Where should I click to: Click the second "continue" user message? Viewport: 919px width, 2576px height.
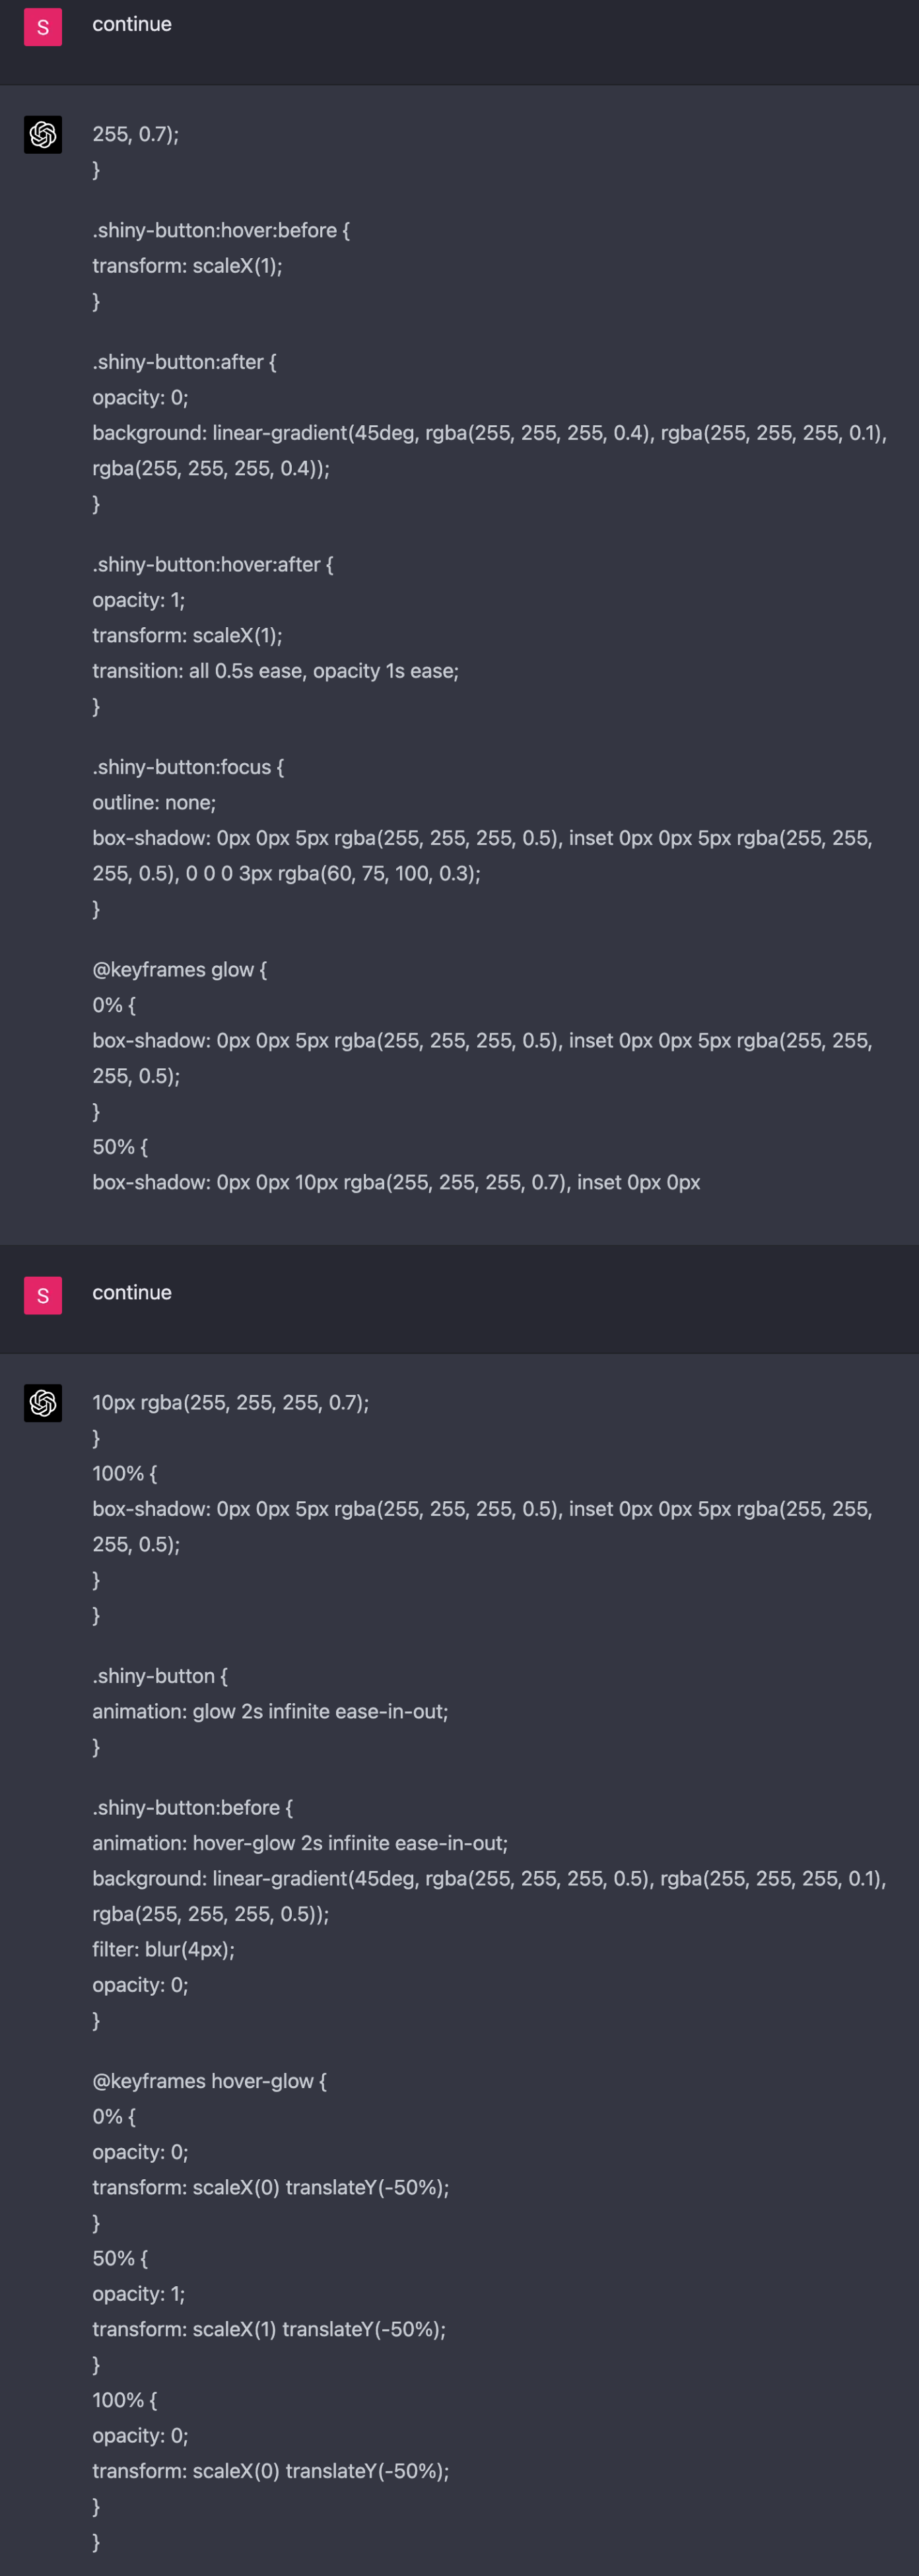[132, 1292]
